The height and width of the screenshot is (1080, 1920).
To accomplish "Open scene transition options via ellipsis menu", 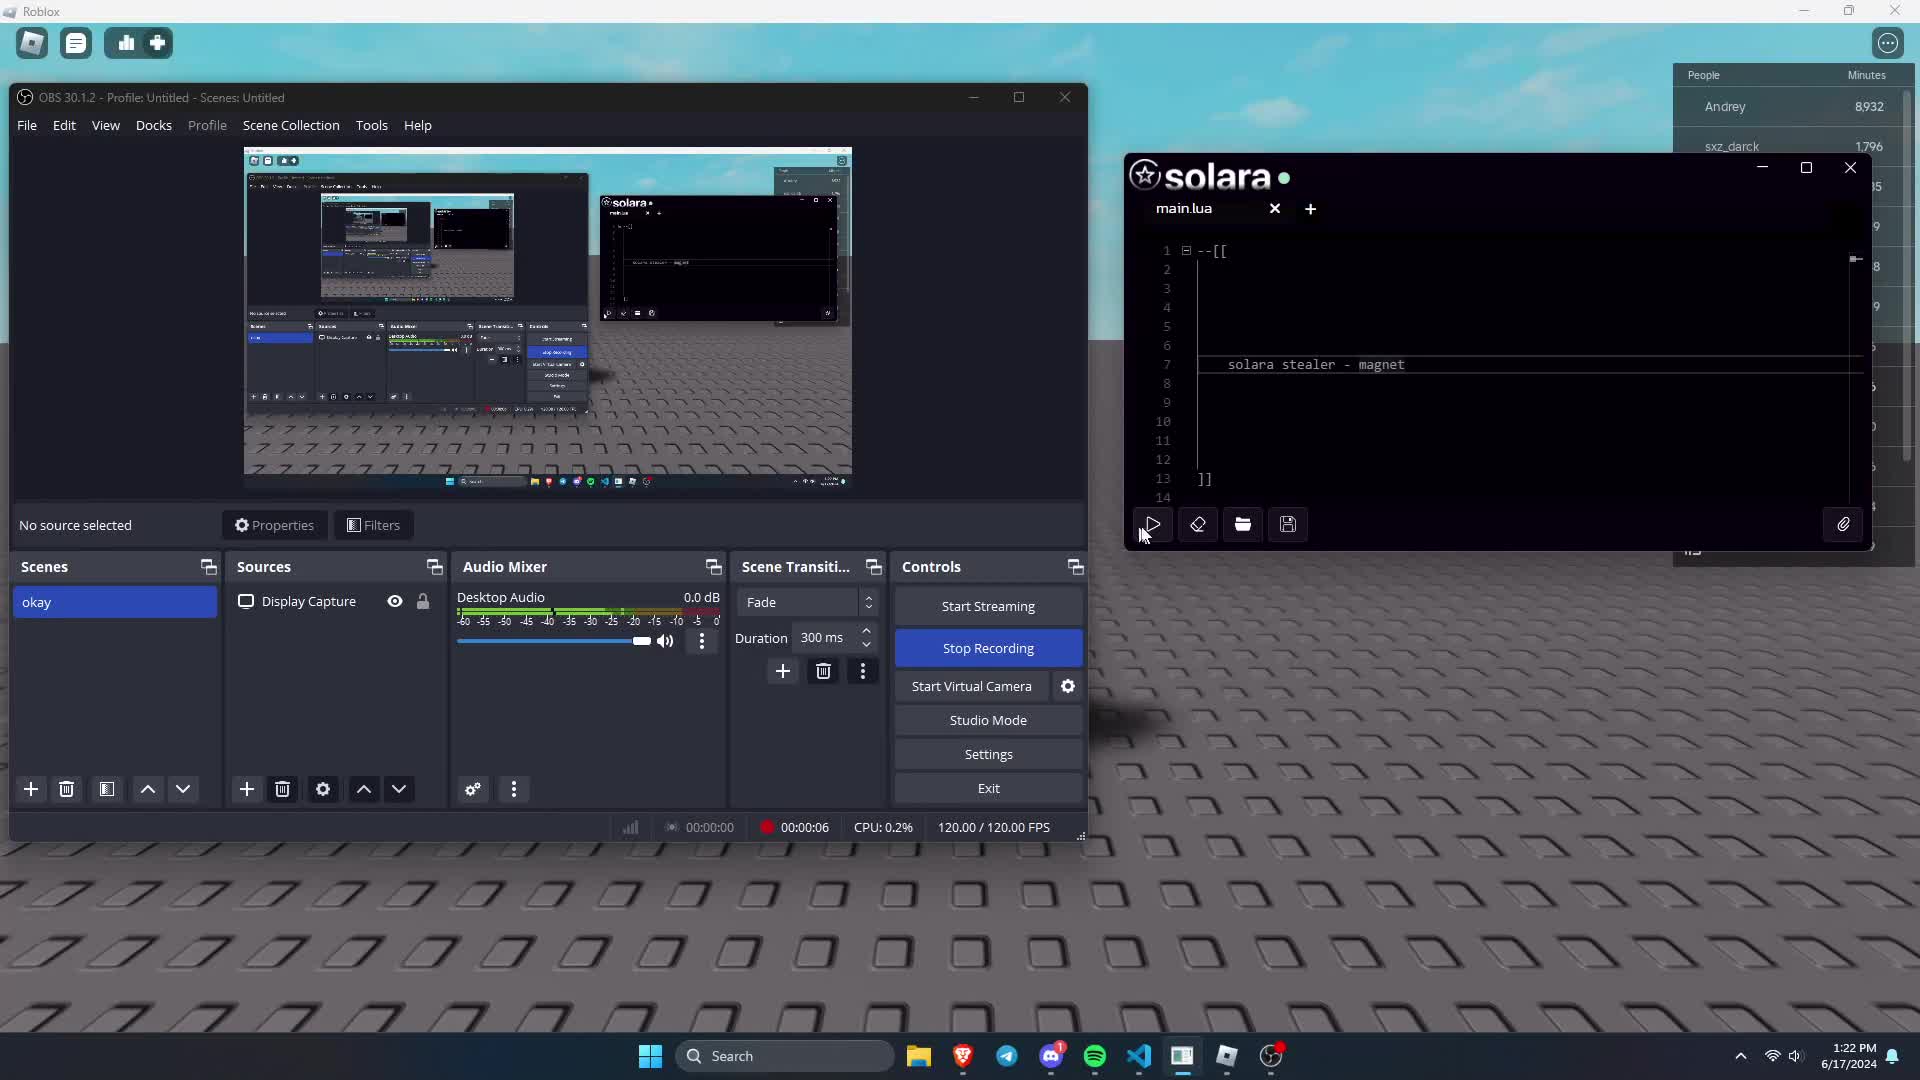I will tap(862, 671).
